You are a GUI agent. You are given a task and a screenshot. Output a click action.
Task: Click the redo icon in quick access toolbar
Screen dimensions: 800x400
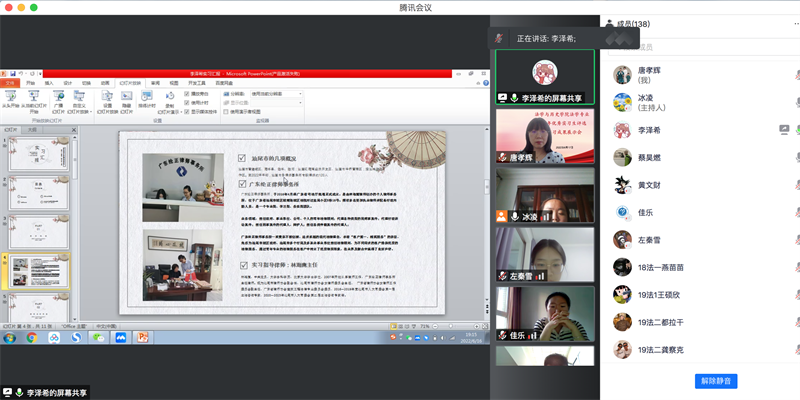coord(32,74)
